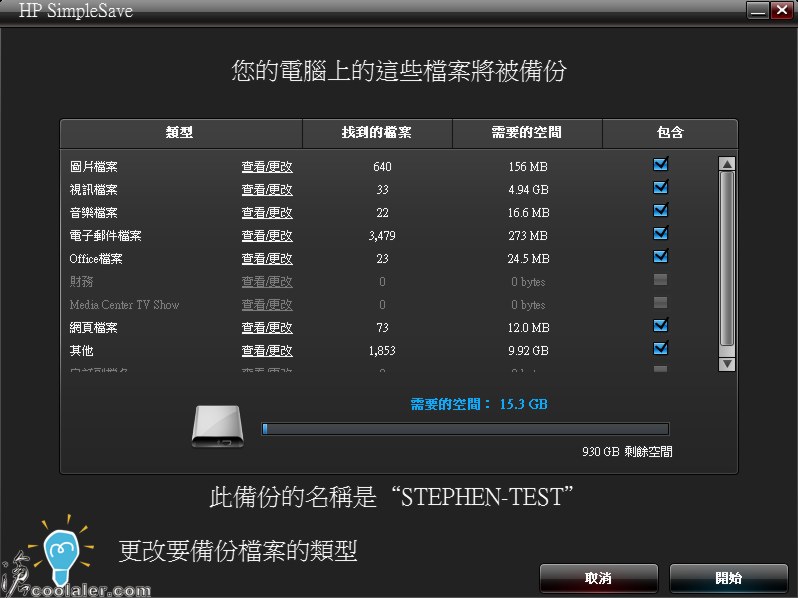This screenshot has height=598, width=798.
Task: Click the 網頁檔案 row label
Action: (x=94, y=327)
